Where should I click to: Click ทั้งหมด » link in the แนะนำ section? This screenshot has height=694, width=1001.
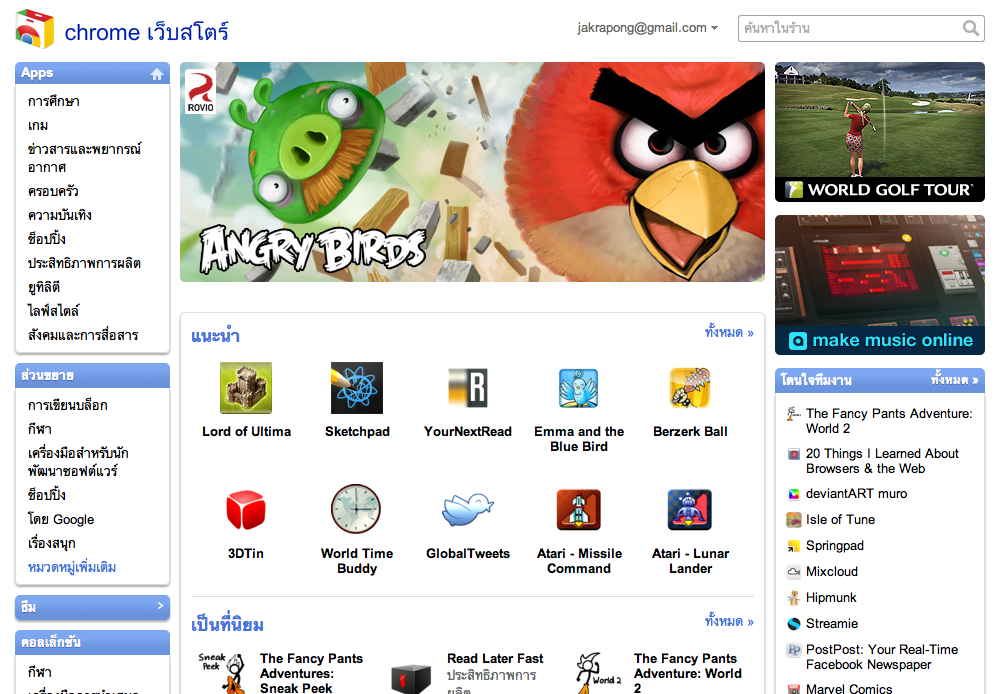coord(729,333)
